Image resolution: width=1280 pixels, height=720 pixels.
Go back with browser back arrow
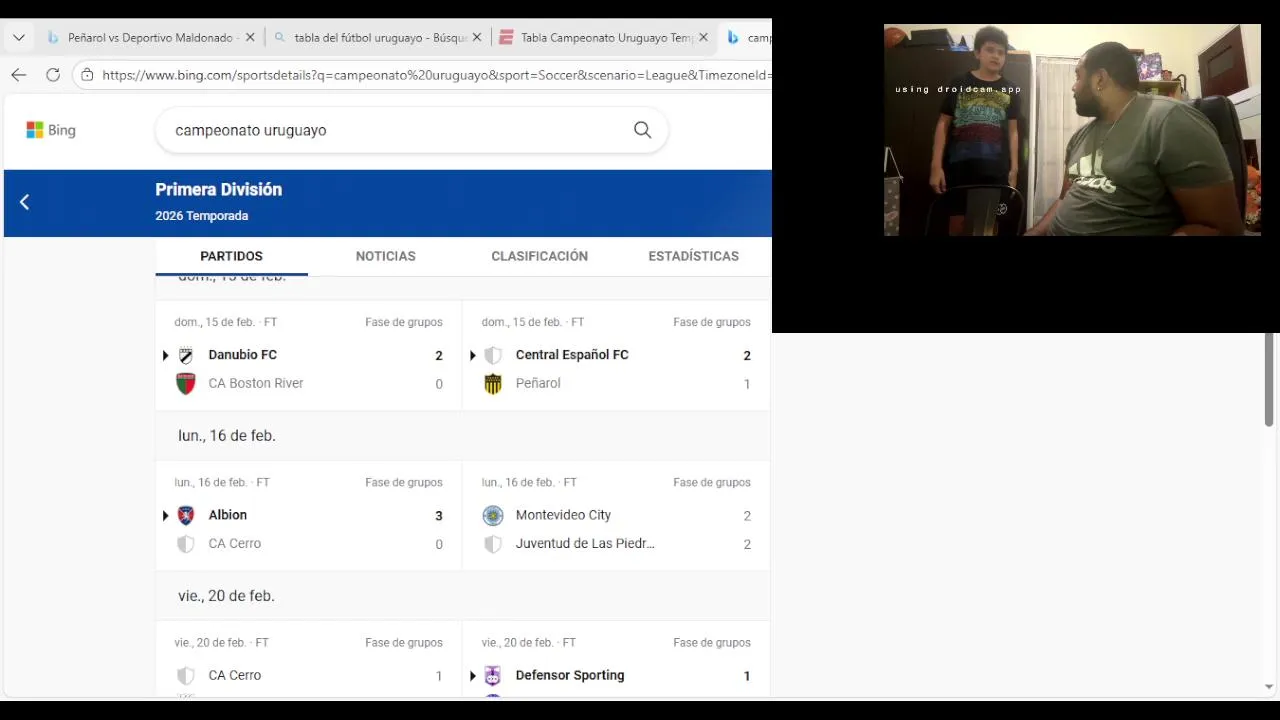point(19,75)
